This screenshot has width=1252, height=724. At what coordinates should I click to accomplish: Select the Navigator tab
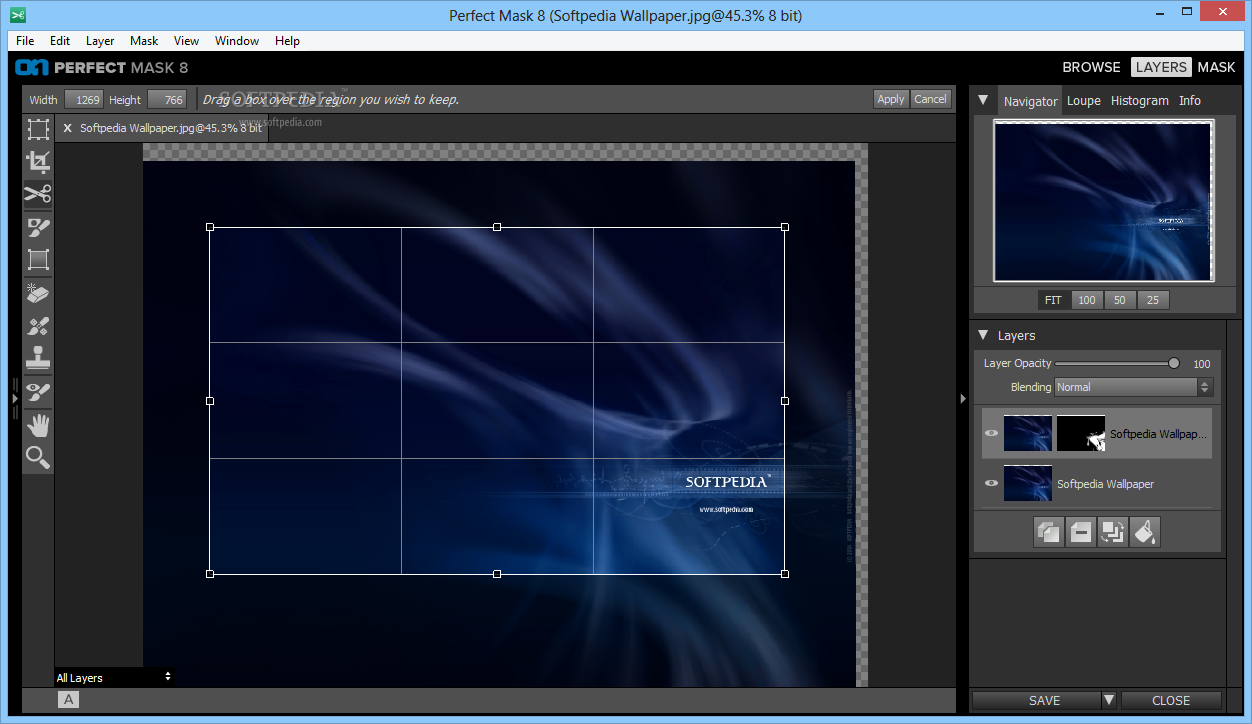[1030, 101]
